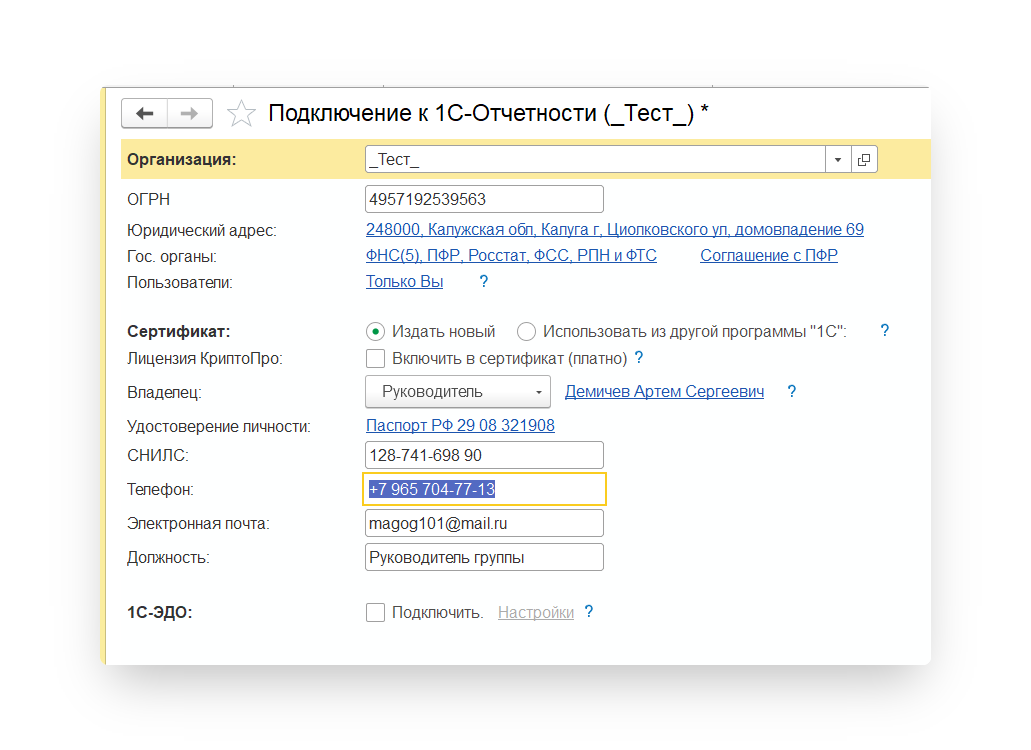This screenshot has width=1031, height=750.
Task: Expand the Организация dropdown arrow
Action: (x=838, y=159)
